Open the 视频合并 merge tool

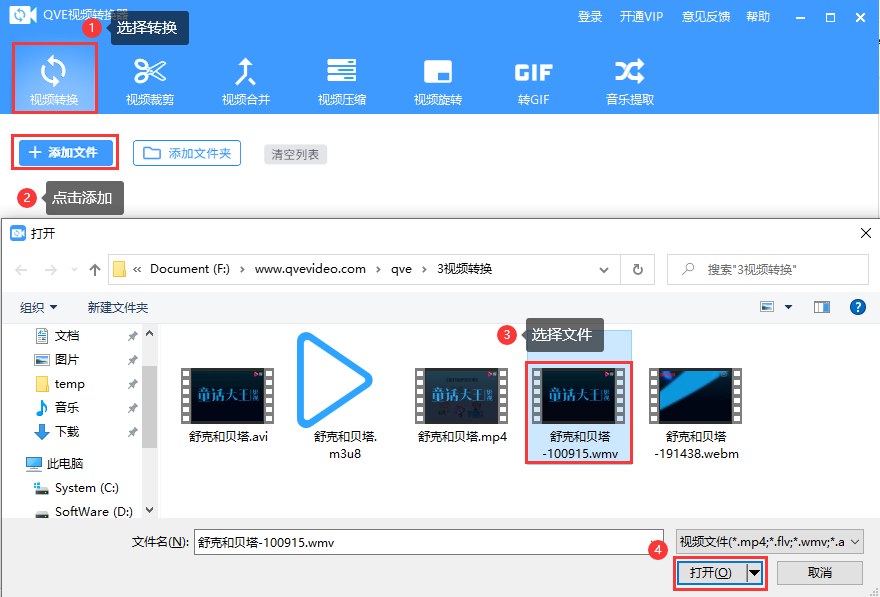point(246,81)
